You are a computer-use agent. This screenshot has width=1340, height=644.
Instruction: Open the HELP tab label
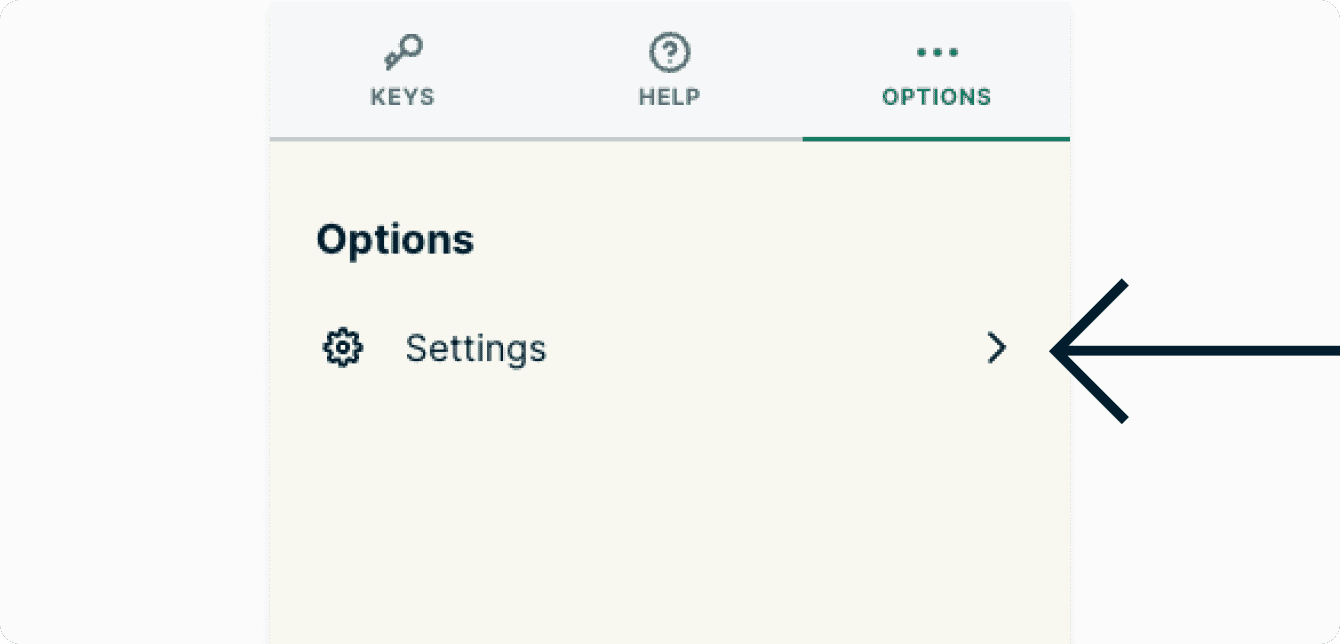(669, 97)
